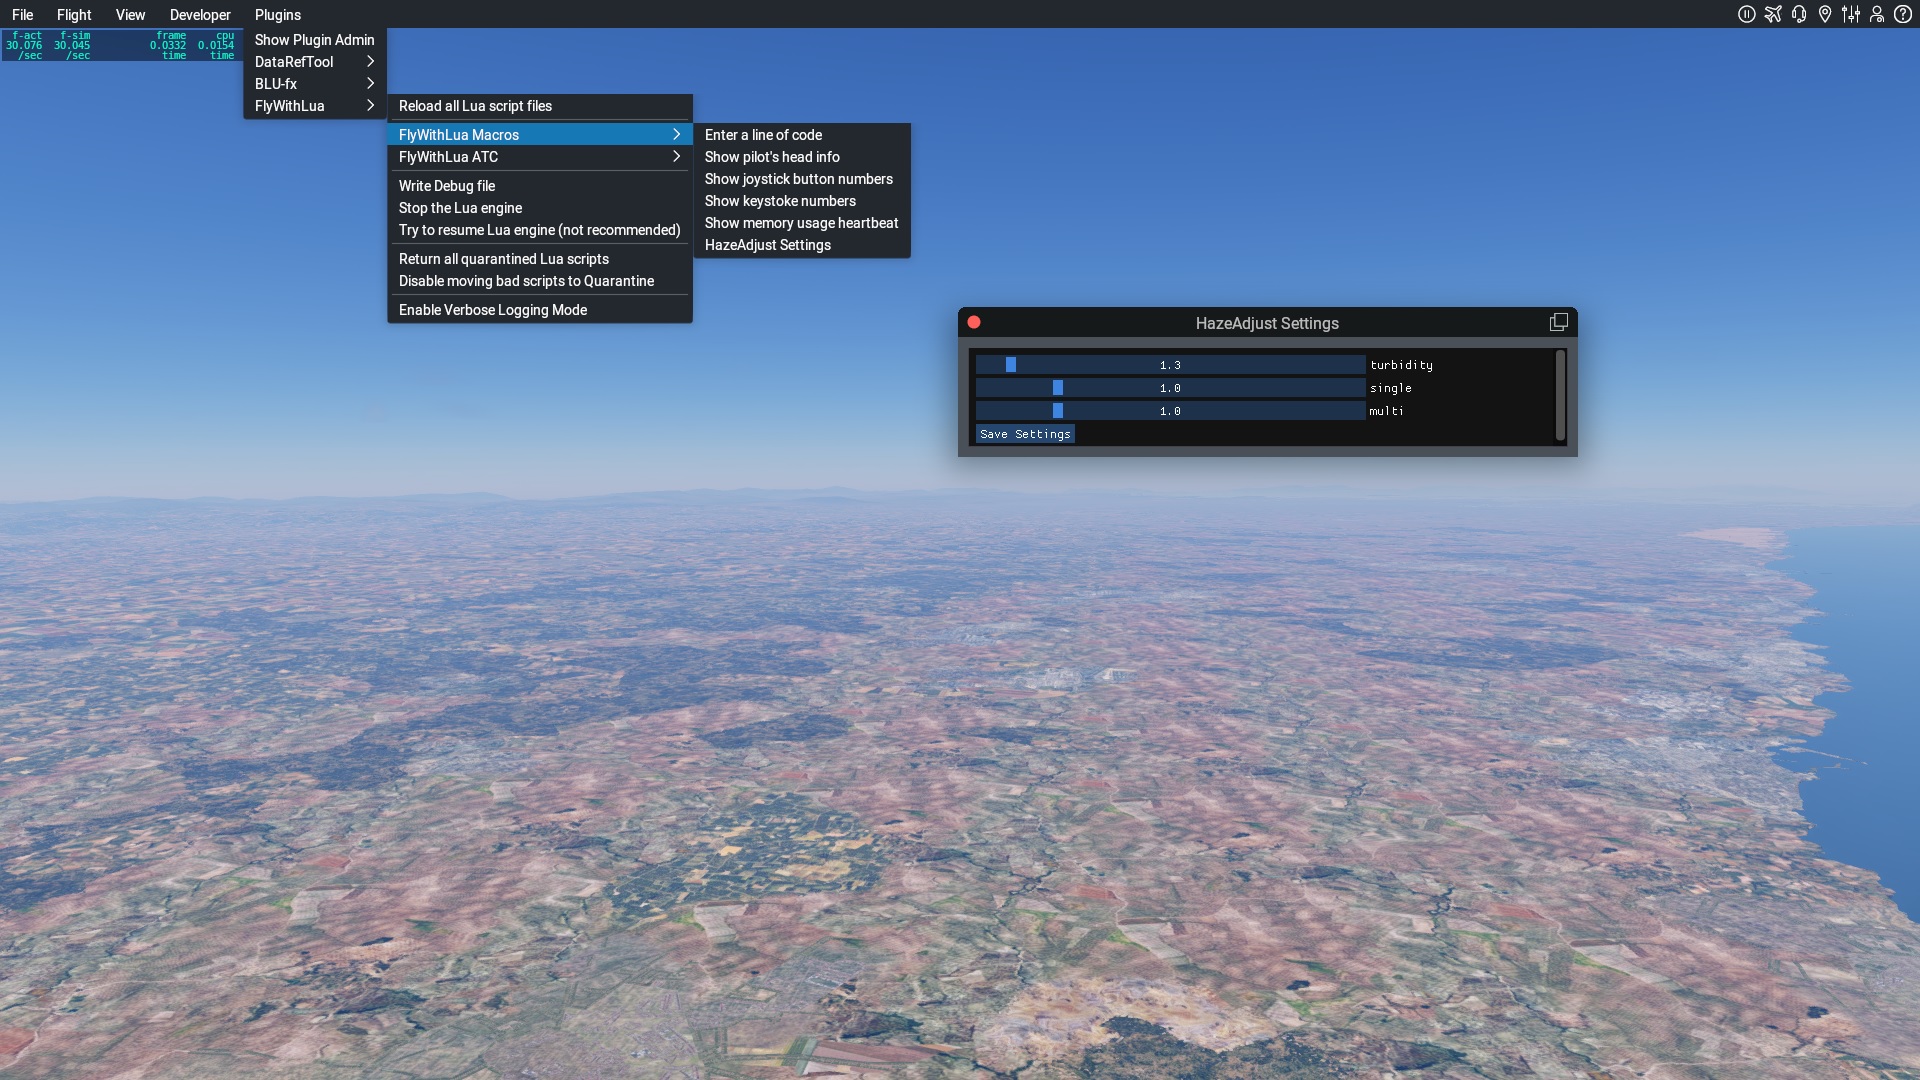Open settings sliders icon in top bar
The height and width of the screenshot is (1080, 1920).
pyautogui.click(x=1851, y=14)
